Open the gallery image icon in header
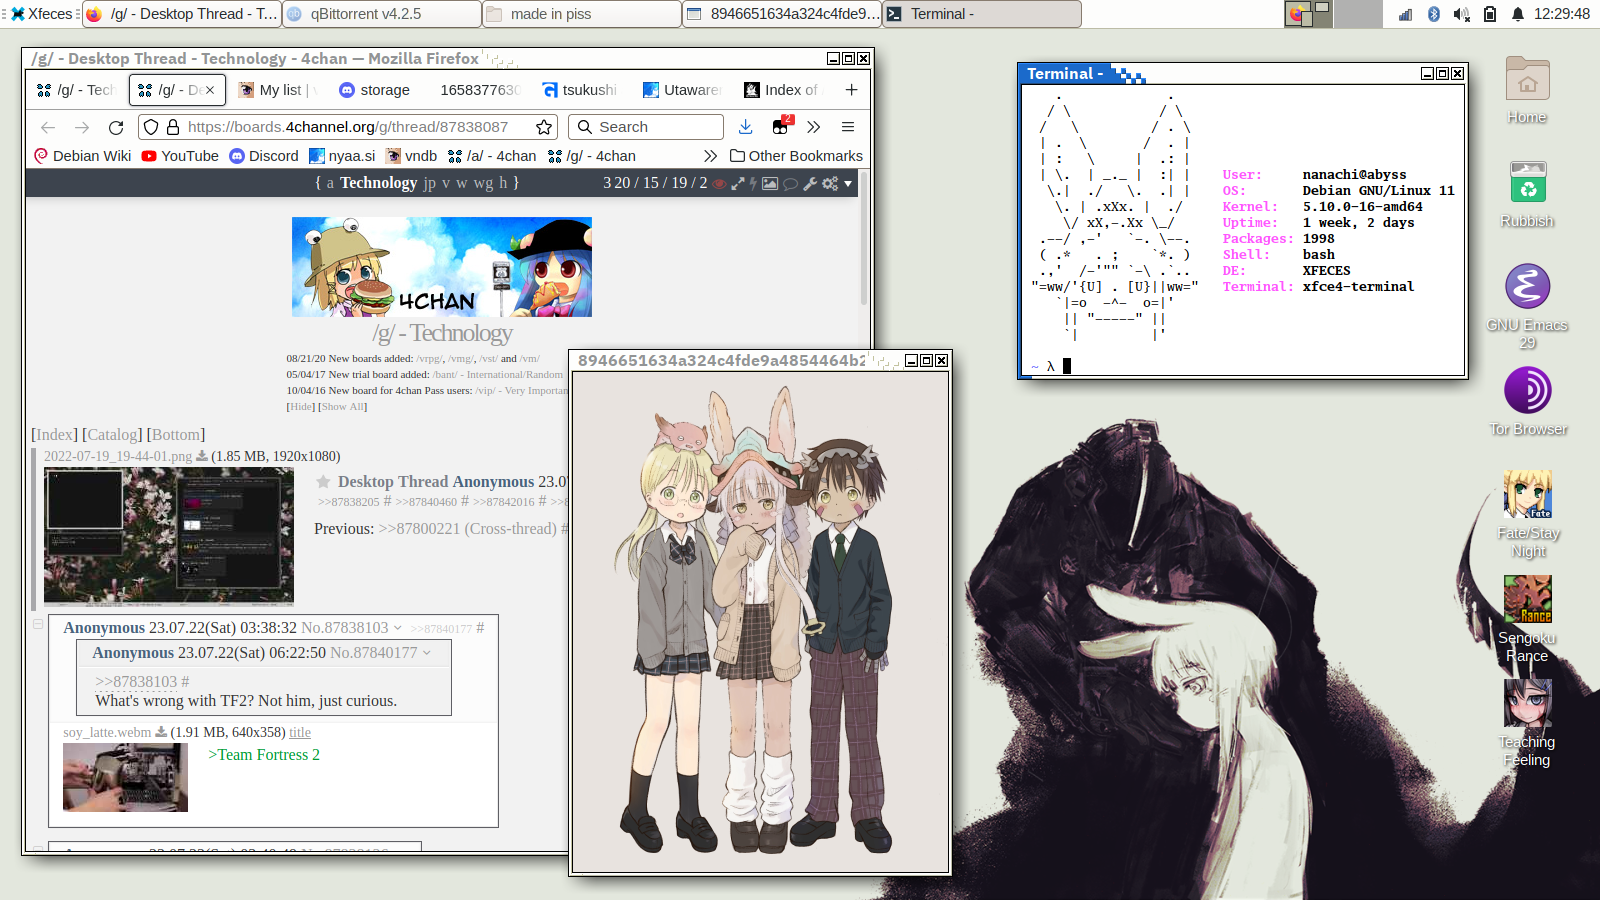 (770, 183)
